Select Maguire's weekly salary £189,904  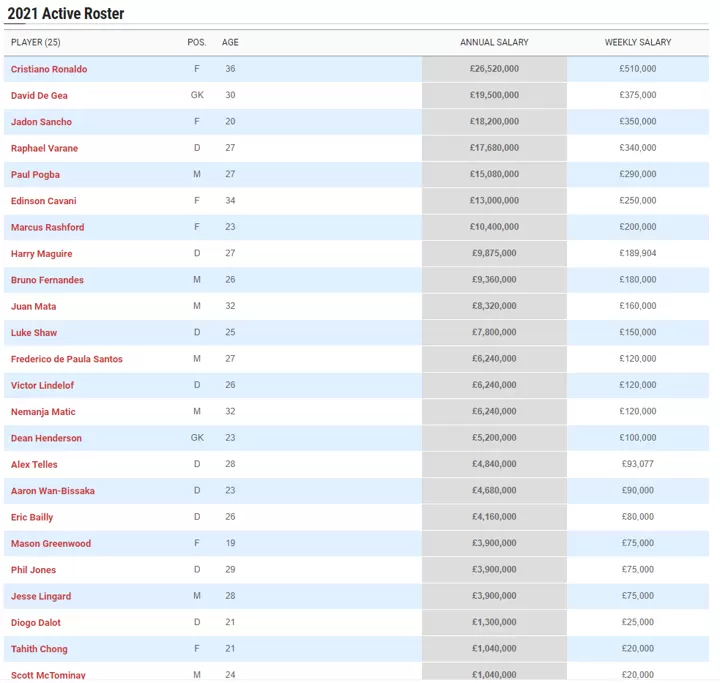coord(638,254)
